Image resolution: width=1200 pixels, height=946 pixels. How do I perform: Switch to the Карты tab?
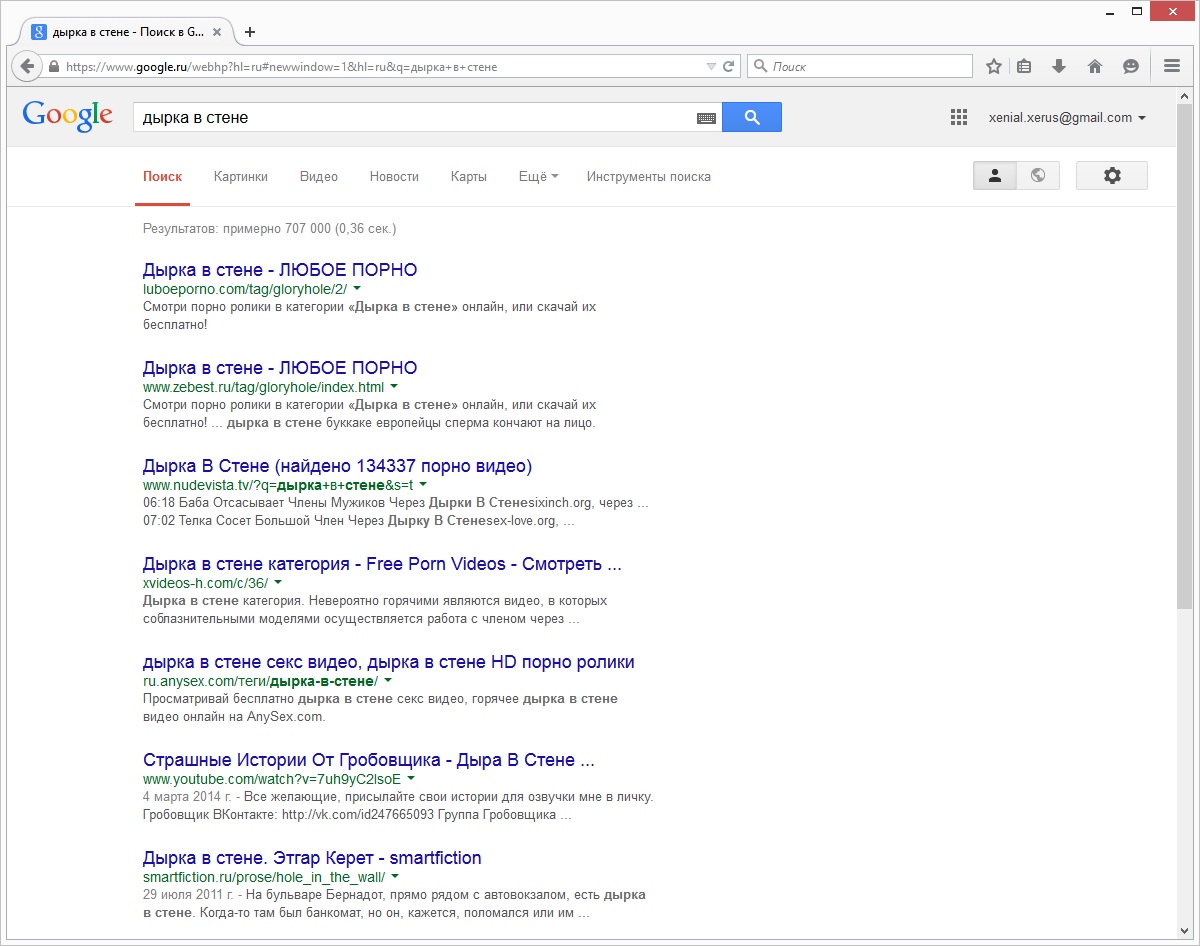coord(469,177)
